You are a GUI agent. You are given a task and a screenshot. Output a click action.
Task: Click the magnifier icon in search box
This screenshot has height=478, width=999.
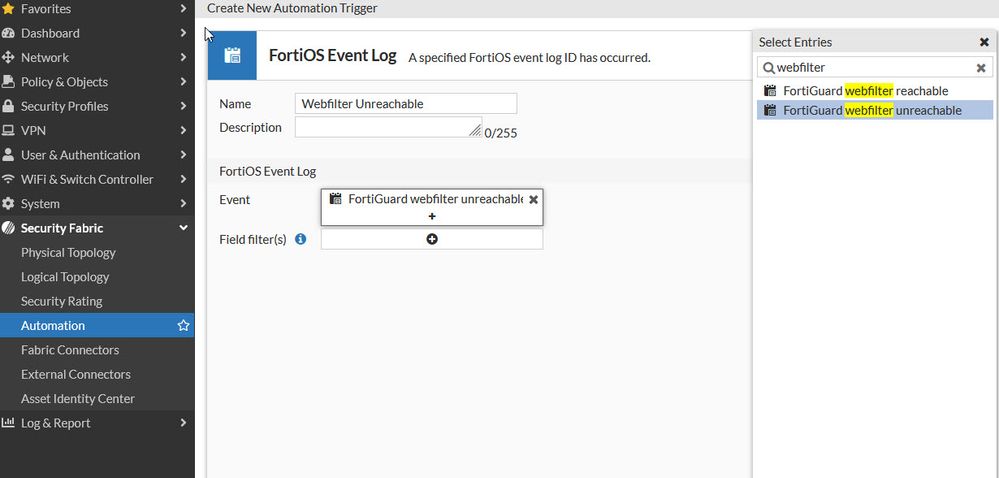(768, 68)
